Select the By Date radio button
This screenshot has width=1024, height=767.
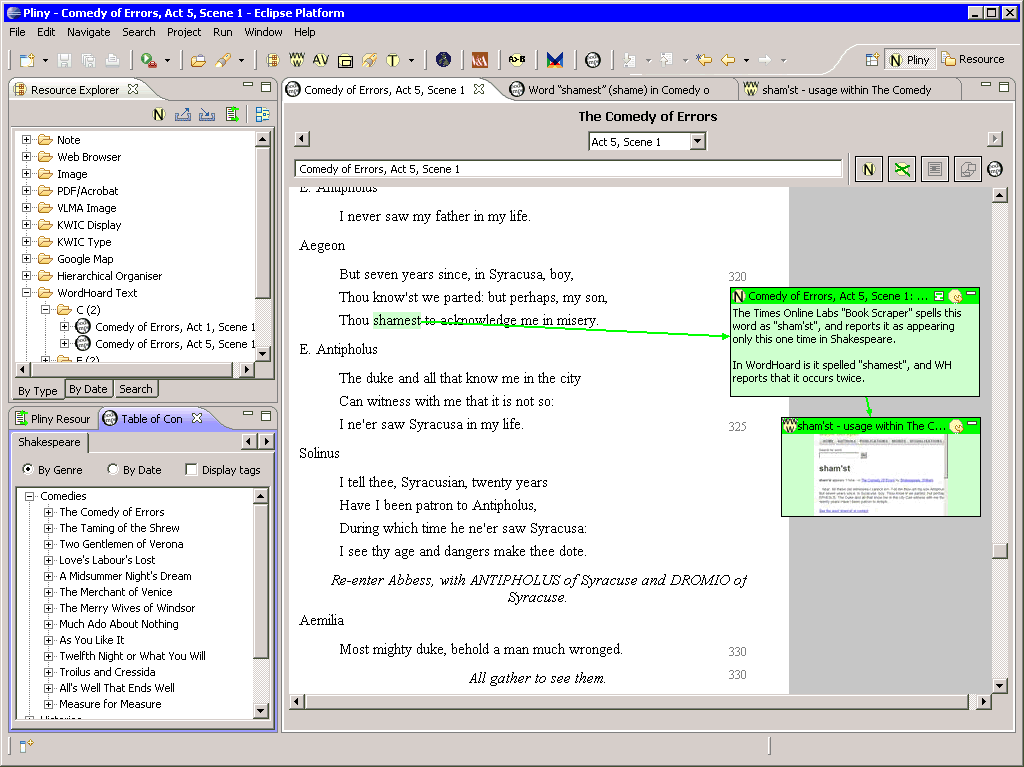tap(113, 469)
